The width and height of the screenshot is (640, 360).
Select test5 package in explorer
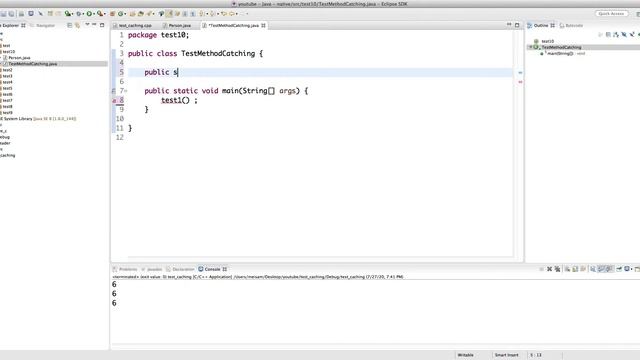click(x=7, y=88)
